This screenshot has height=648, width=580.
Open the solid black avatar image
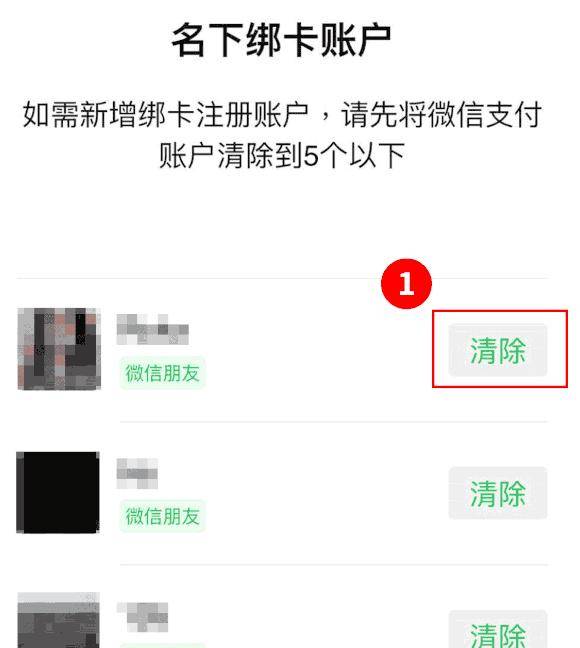[x=58, y=492]
